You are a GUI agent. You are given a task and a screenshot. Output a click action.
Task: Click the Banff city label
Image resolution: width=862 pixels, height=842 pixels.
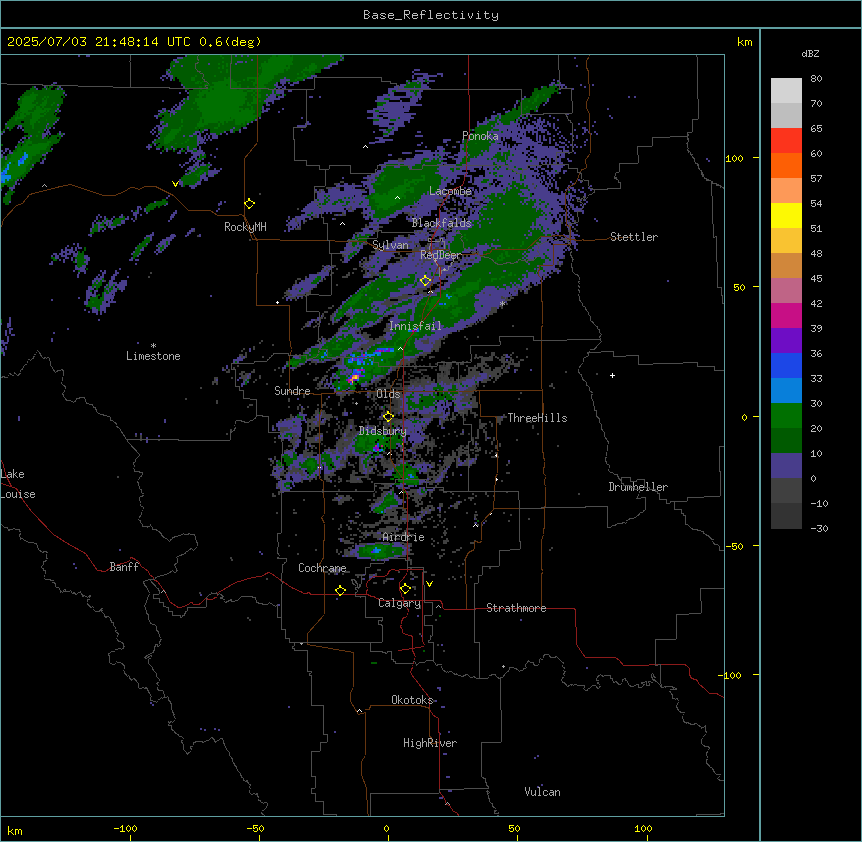[124, 567]
